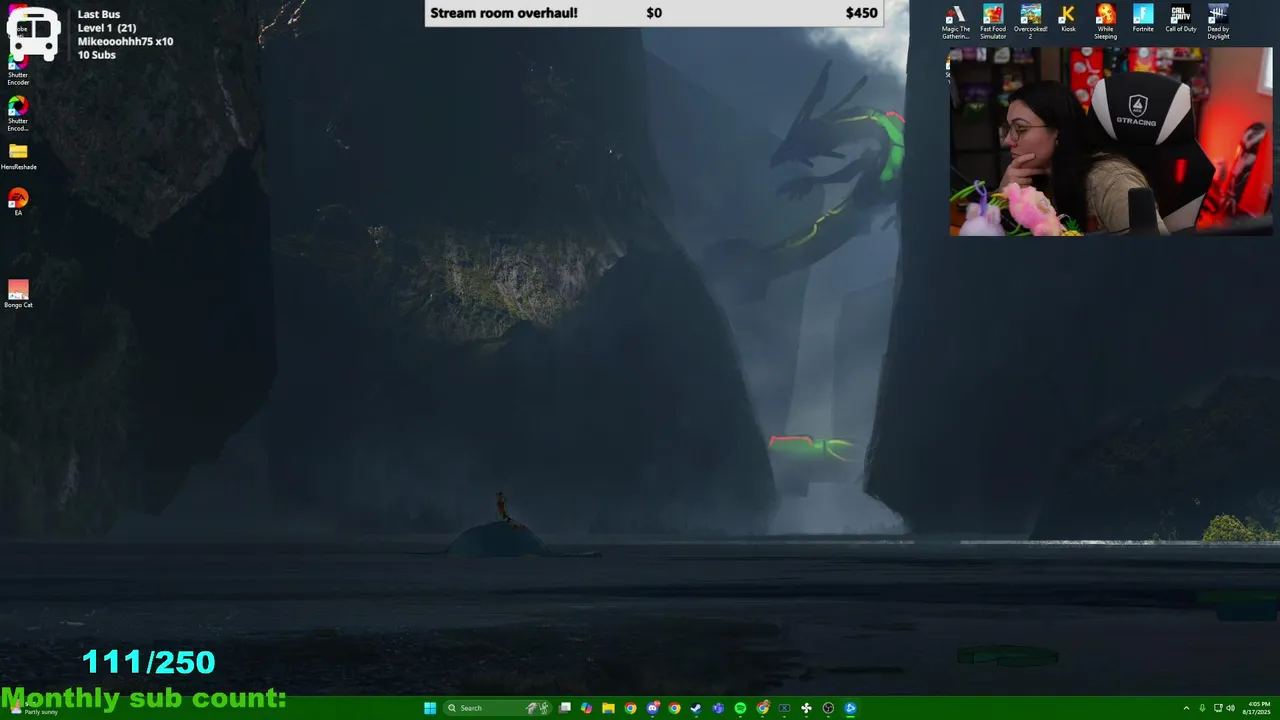Open Spotify from the taskbar
The image size is (1280, 720).
click(740, 708)
